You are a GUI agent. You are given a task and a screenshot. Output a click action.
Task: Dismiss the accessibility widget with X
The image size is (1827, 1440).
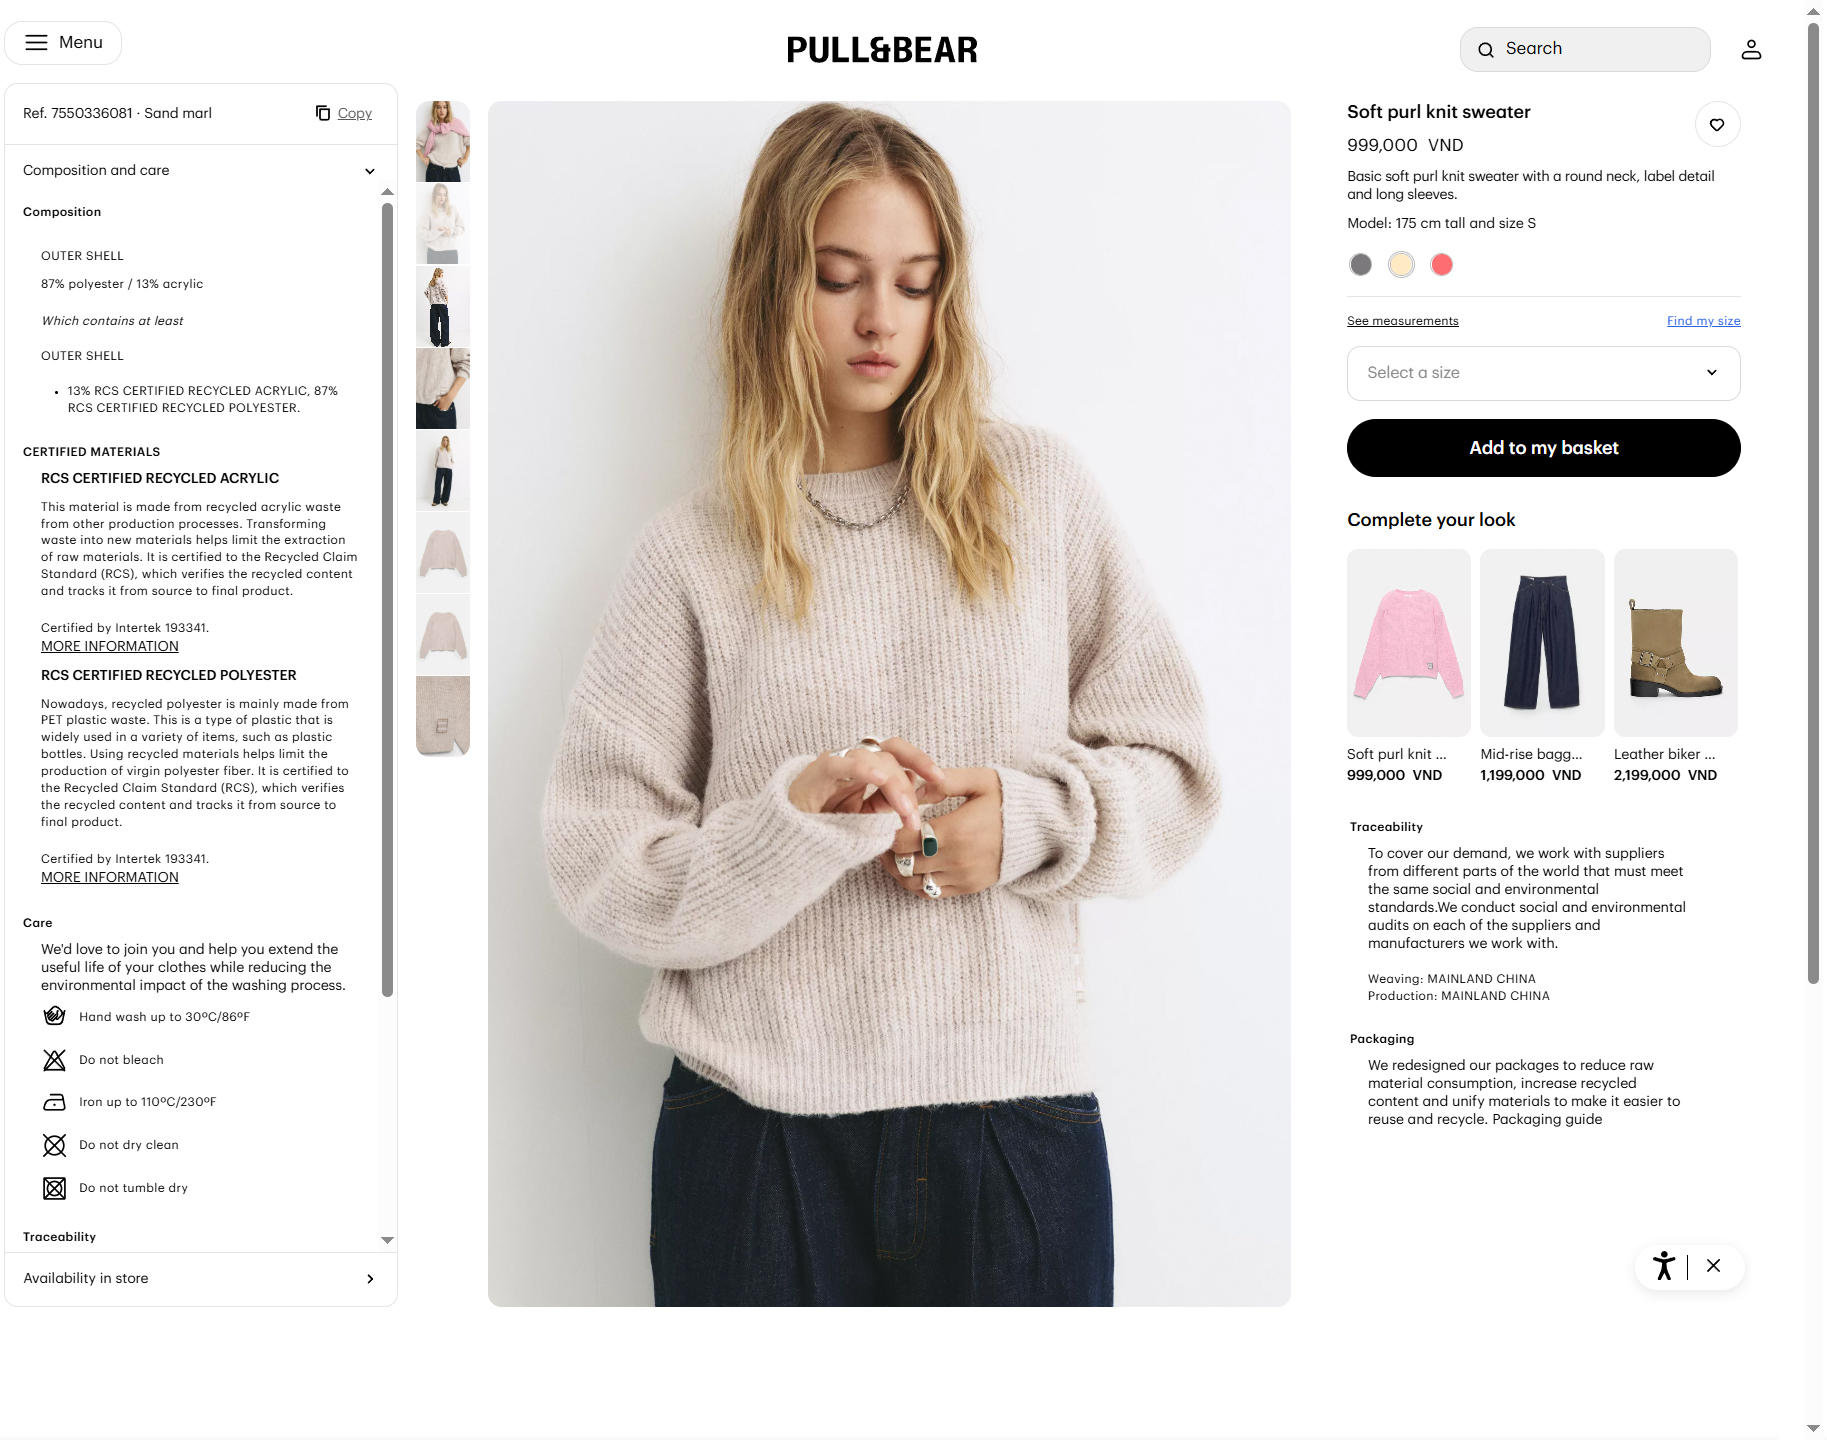click(x=1714, y=1266)
